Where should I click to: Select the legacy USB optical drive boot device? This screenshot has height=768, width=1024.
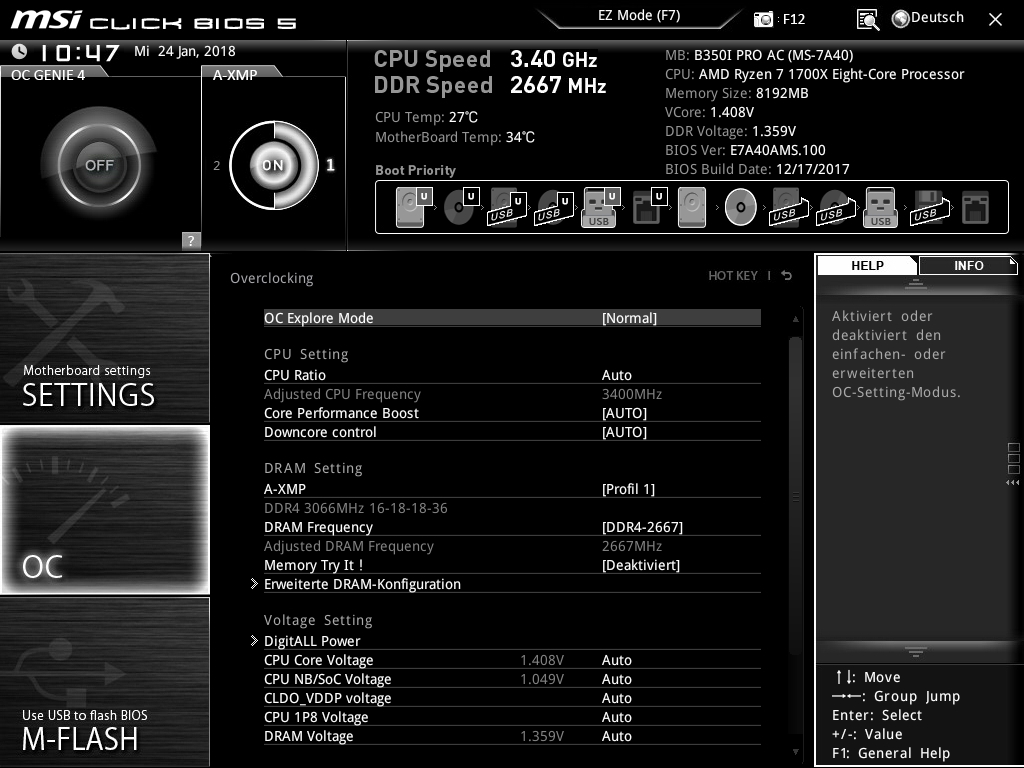836,207
